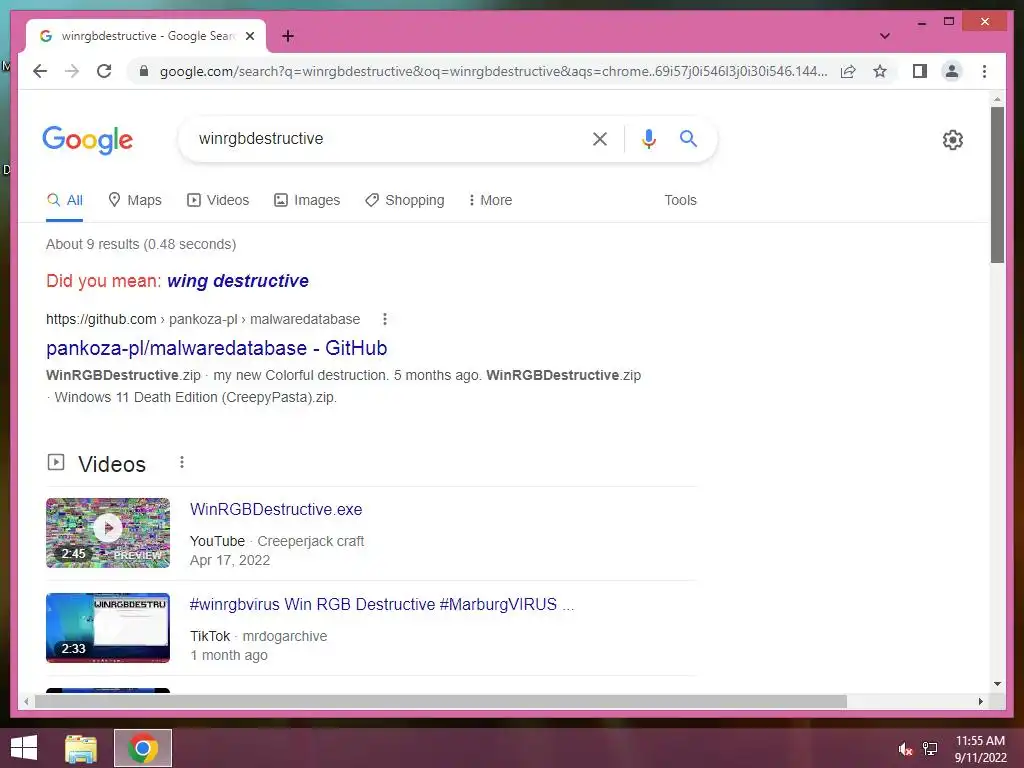
Task: View site information via the padlock icon
Action: 144,71
